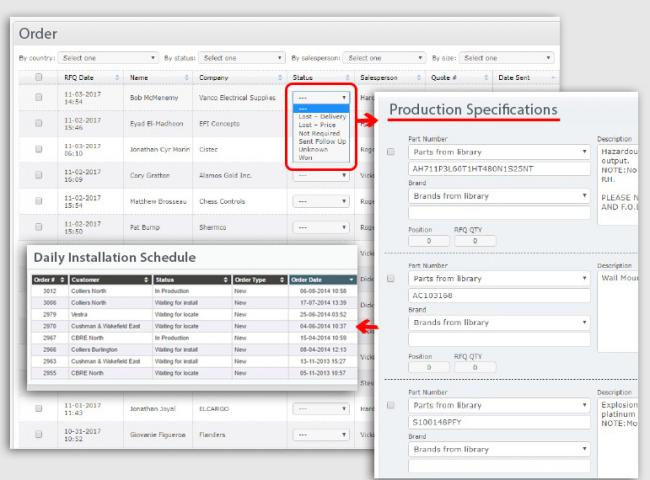This screenshot has width=650, height=480.
Task: Select Eyad El-Madhoon row checkbox
Action: click(x=39, y=123)
